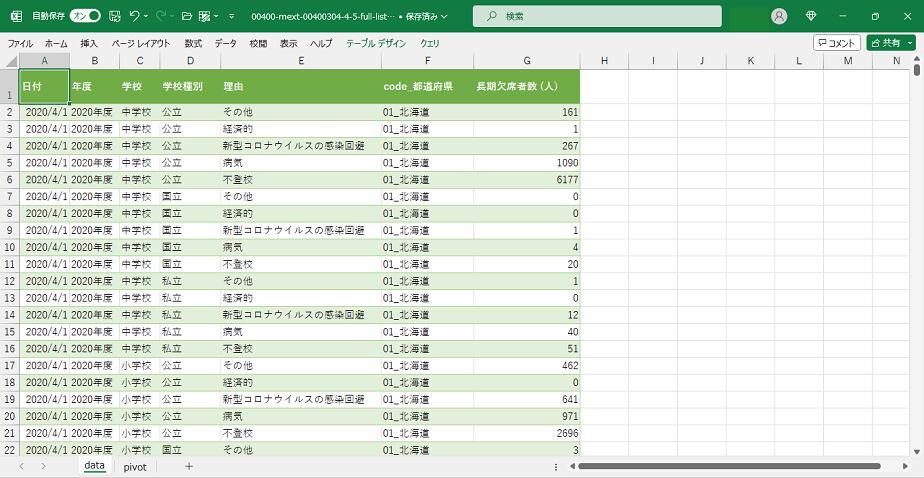The height and width of the screenshot is (478, 924).
Task: Click the Undo arrow icon
Action: pyautogui.click(x=135, y=16)
